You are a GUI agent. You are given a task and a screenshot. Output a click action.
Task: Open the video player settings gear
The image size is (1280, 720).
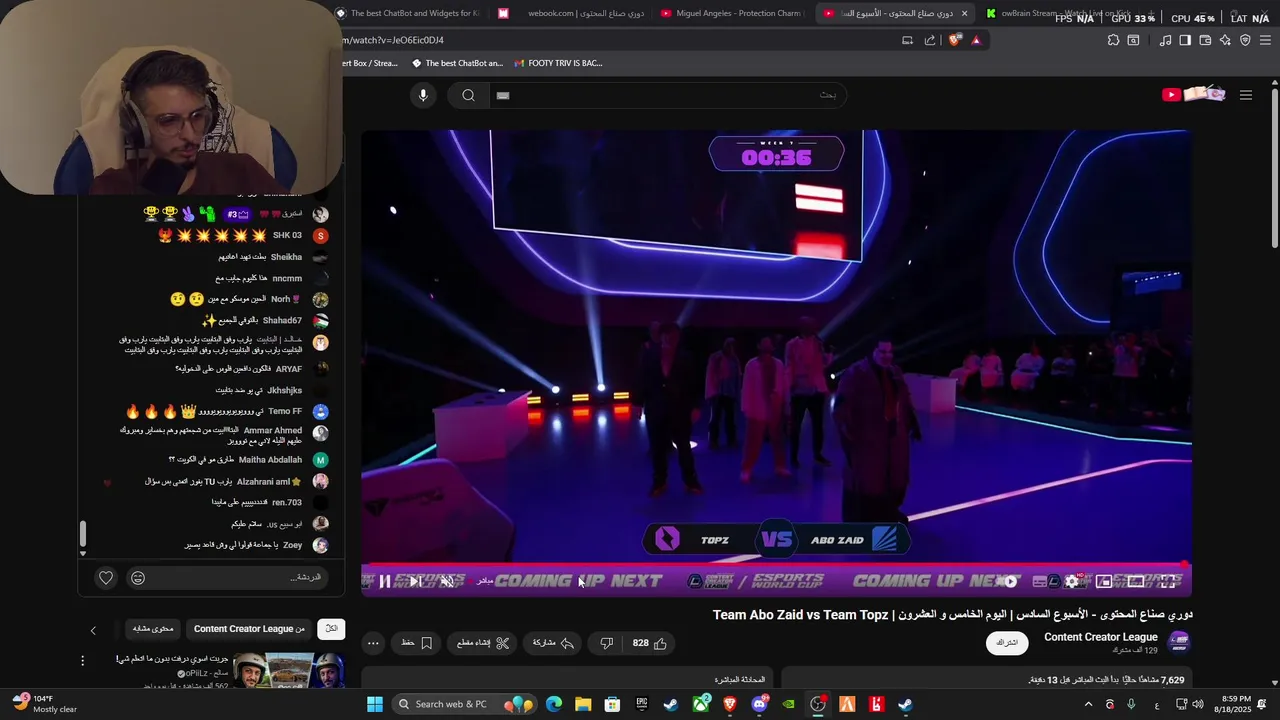coord(1073,581)
